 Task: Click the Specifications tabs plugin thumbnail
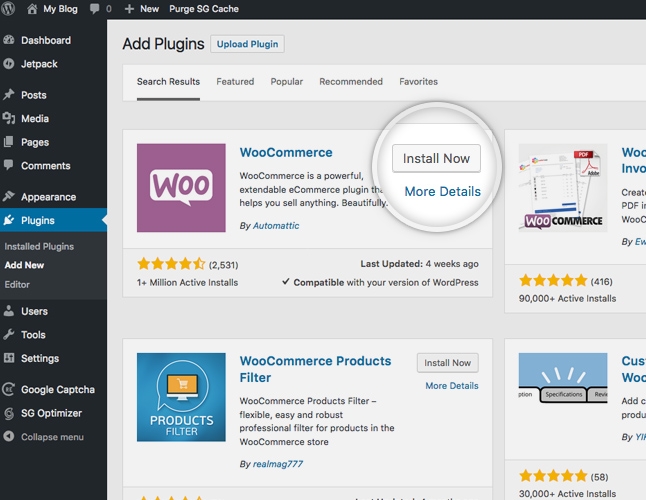(x=563, y=379)
